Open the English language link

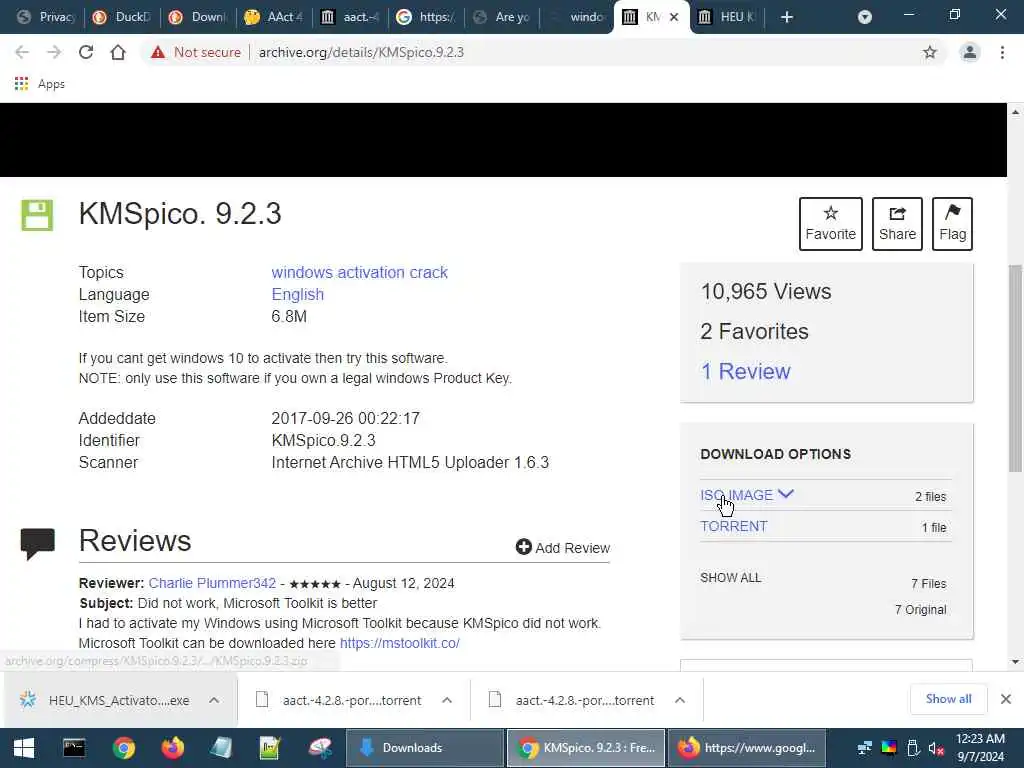(x=297, y=295)
